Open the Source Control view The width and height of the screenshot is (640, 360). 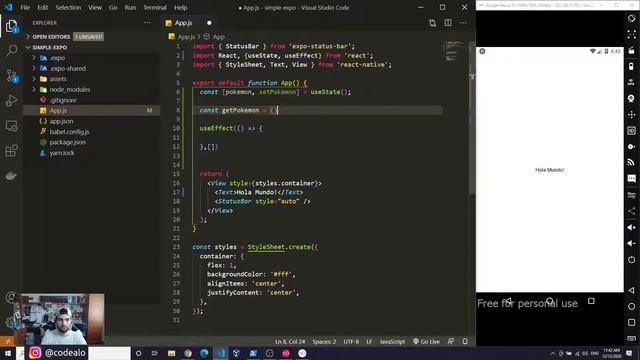(11, 76)
